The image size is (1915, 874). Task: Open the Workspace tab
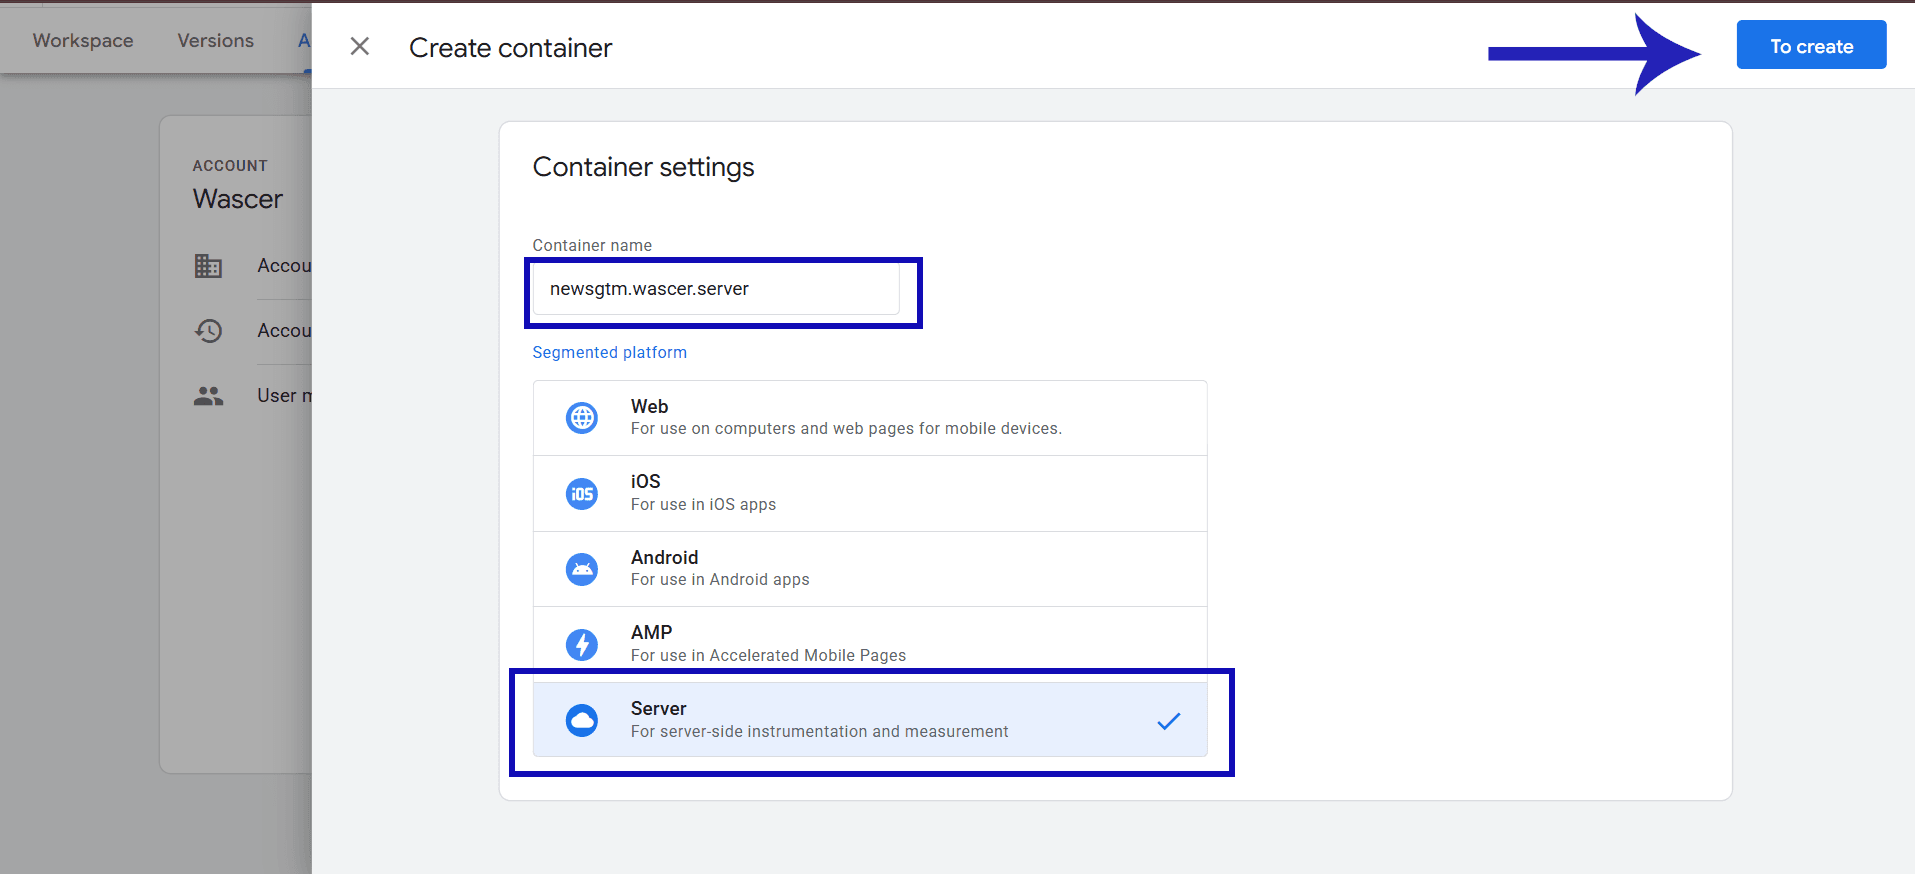[83, 40]
